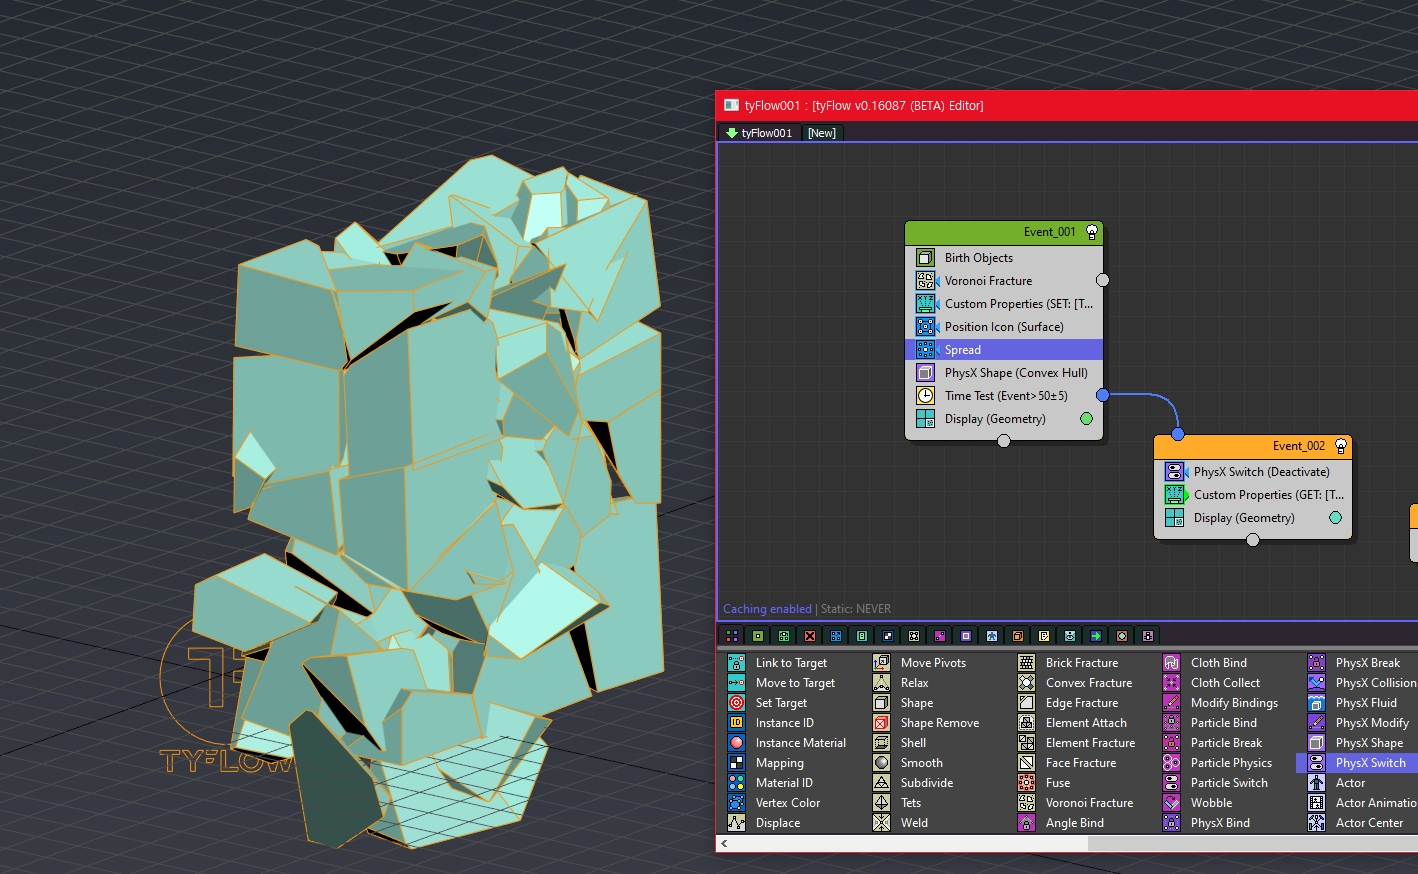Click the Voronoi Fracture output connector
This screenshot has width=1418, height=874.
(x=1103, y=280)
